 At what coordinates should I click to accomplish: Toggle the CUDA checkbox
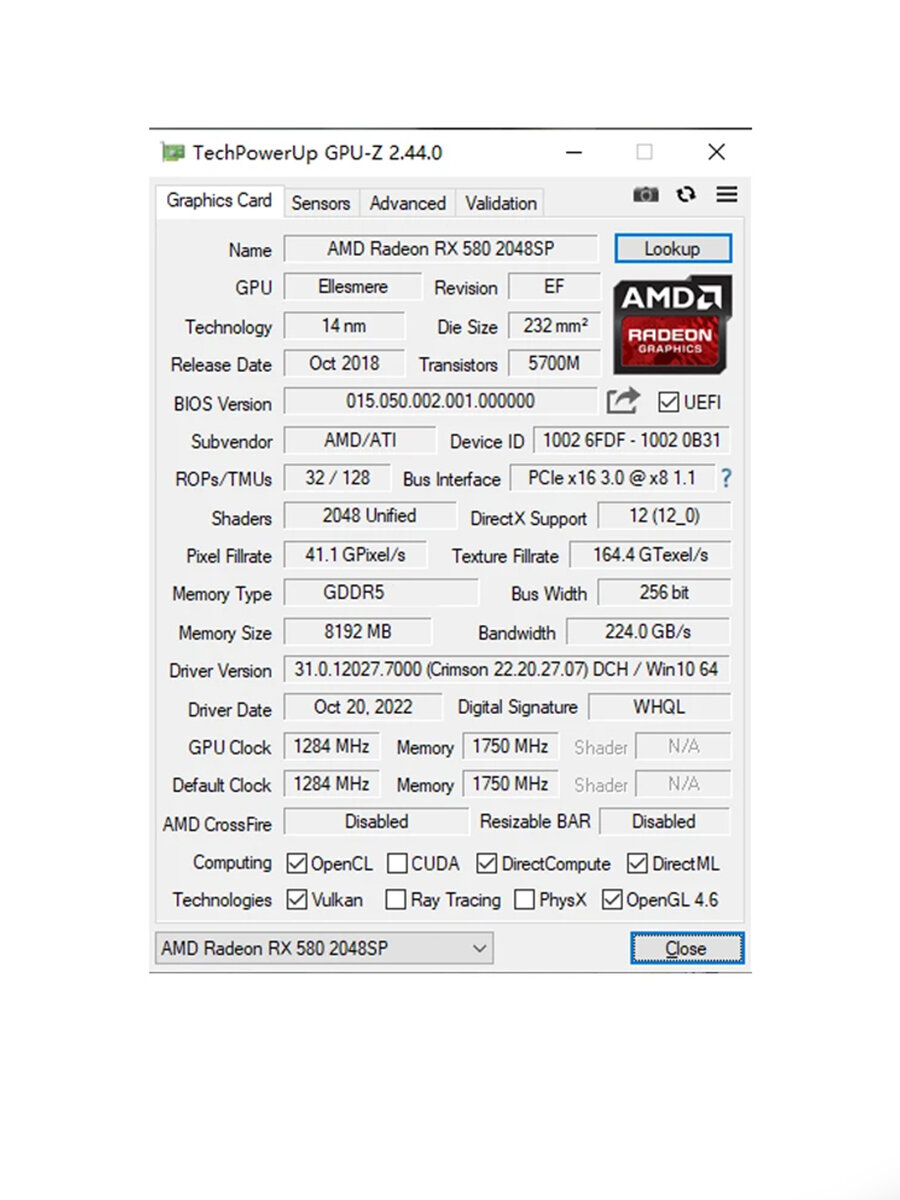[397, 863]
